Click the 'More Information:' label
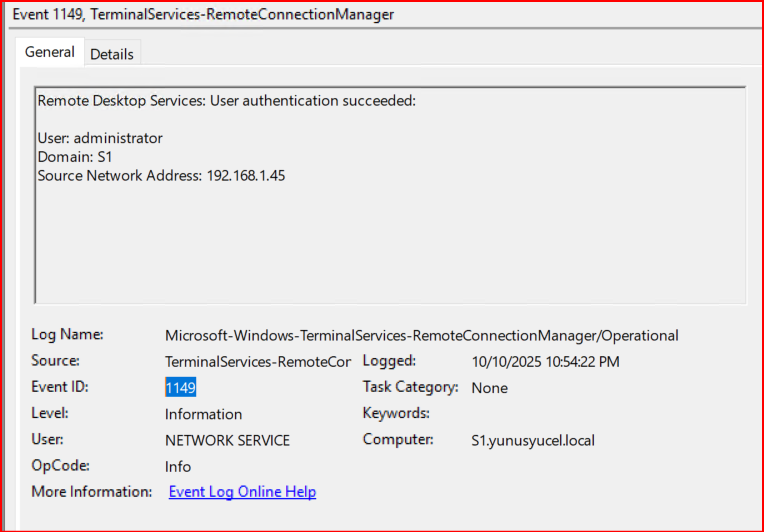764x532 pixels. 92,492
